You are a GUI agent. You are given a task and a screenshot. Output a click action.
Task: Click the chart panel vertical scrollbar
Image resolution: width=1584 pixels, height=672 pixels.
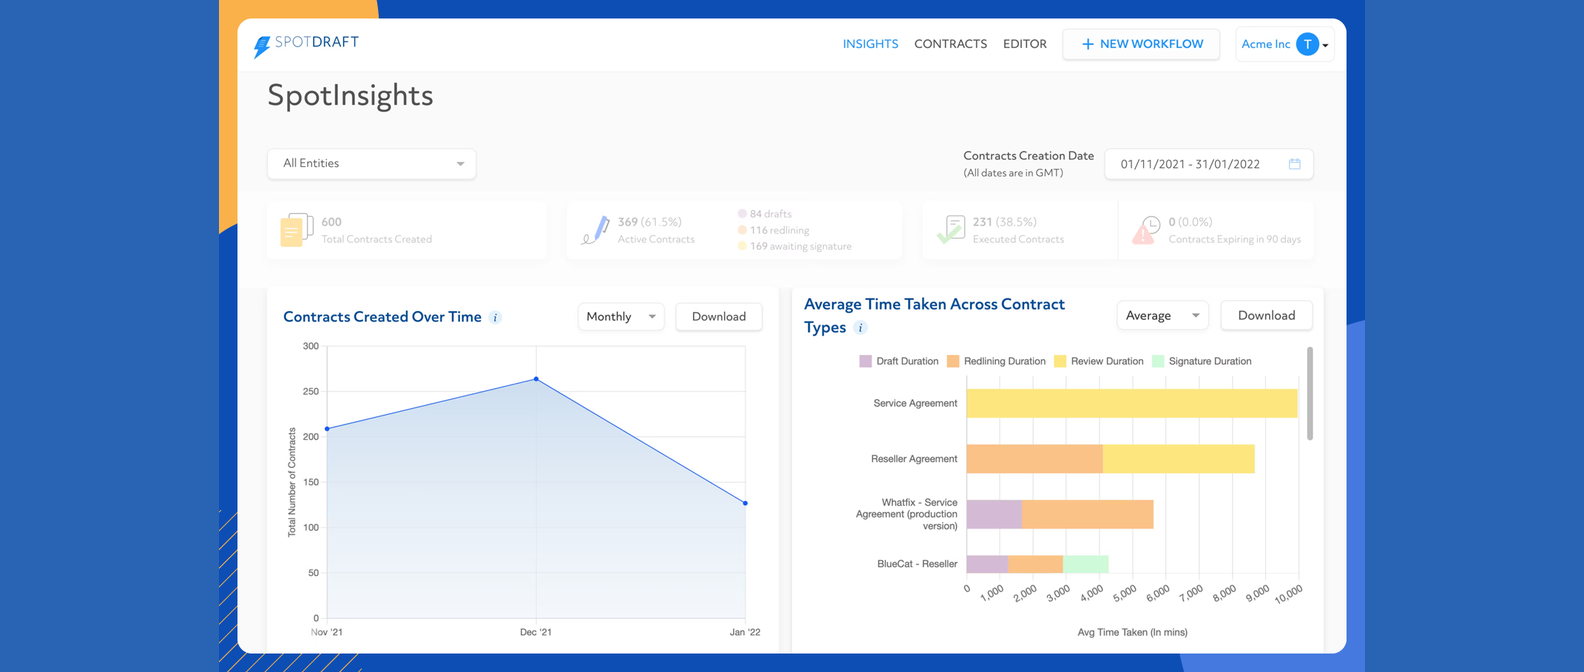[1310, 393]
